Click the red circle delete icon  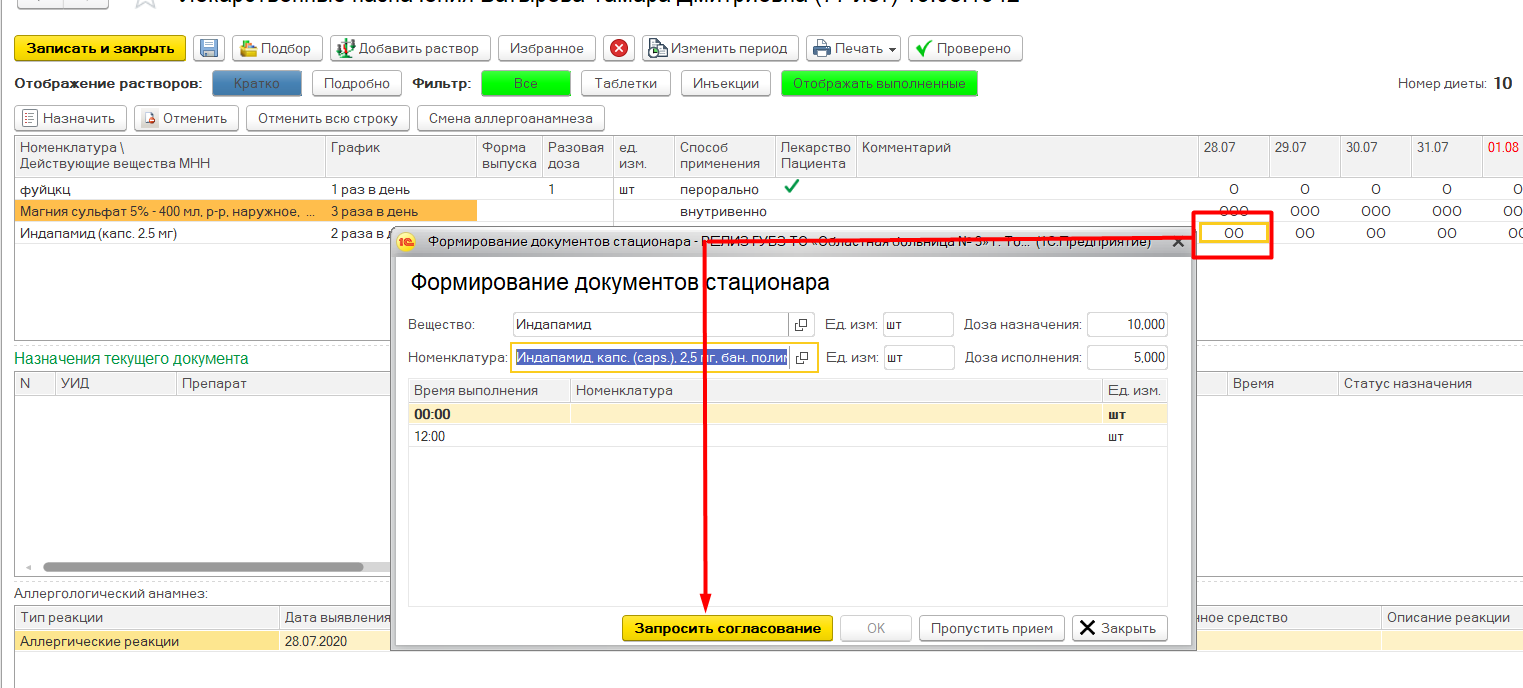click(619, 48)
